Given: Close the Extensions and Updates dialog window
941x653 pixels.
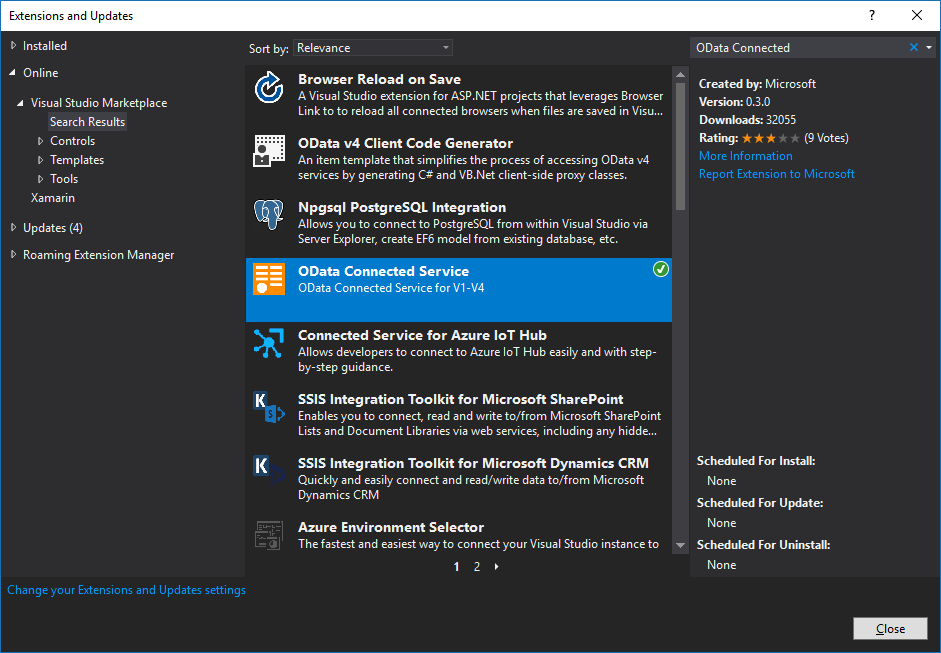Looking at the screenshot, I should pos(916,16).
